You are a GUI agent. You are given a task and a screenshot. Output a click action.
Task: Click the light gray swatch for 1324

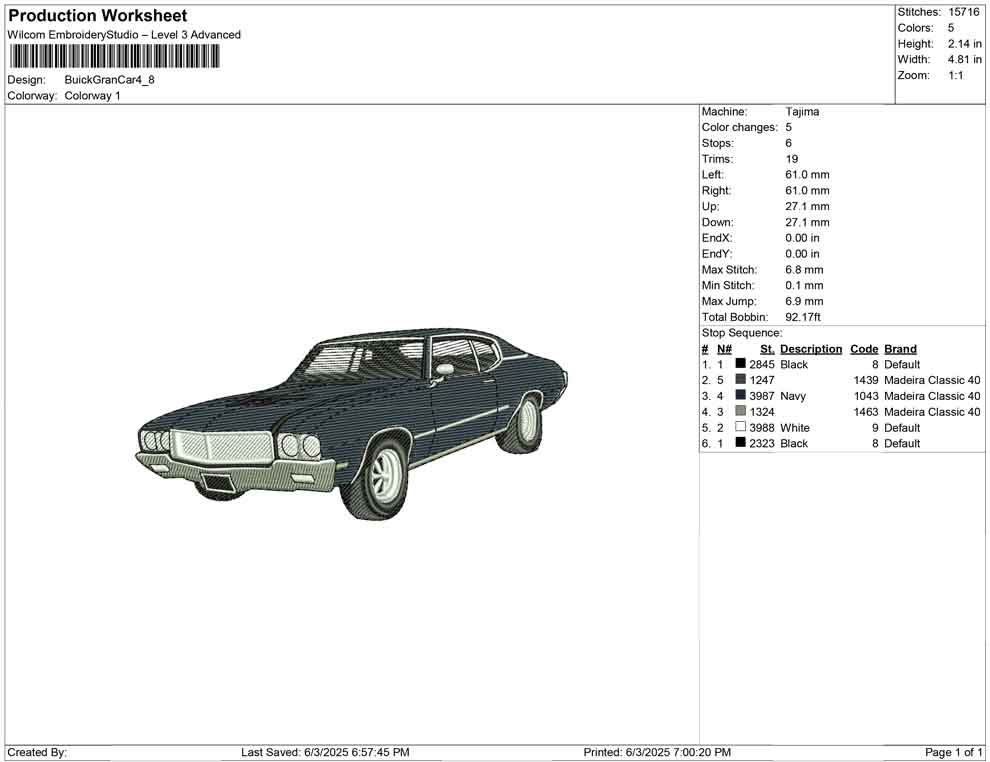click(x=741, y=411)
